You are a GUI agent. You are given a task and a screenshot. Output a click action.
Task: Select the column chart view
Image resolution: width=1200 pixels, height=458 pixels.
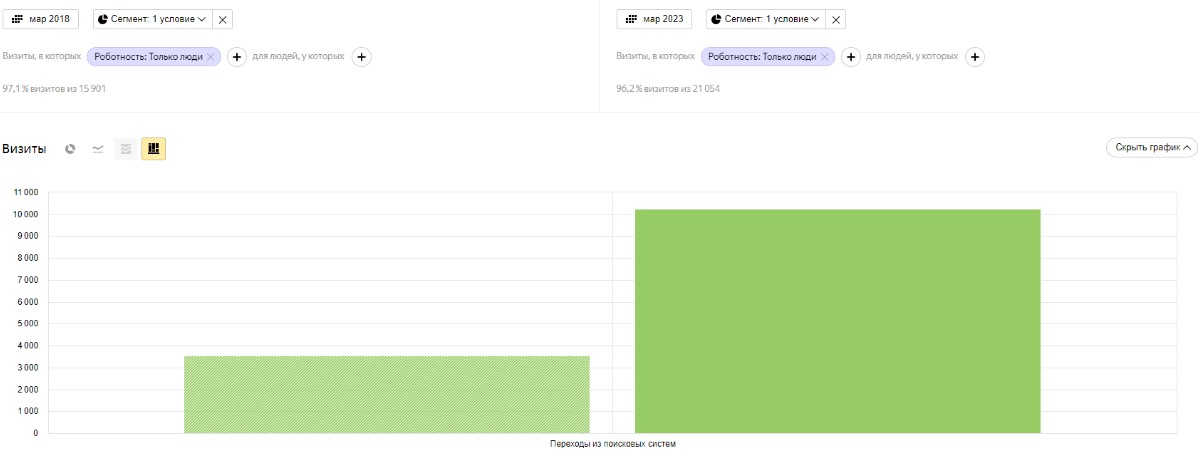coord(153,149)
